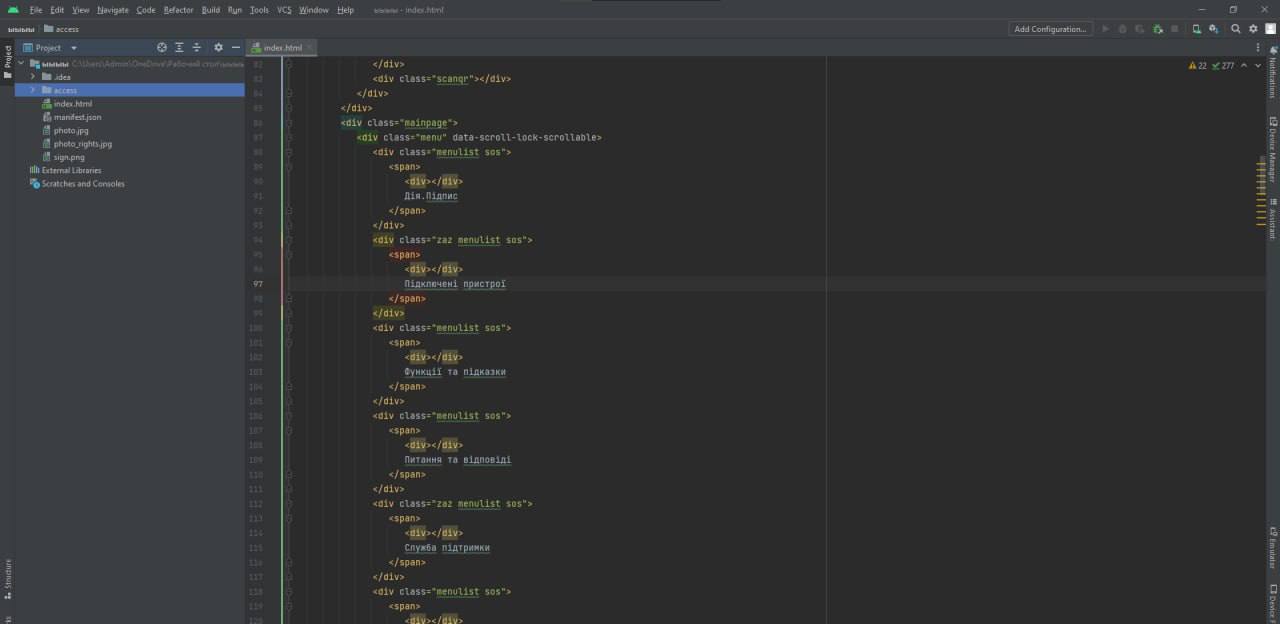Hide the Project tool window
Image resolution: width=1280 pixels, height=624 pixels.
(x=236, y=47)
